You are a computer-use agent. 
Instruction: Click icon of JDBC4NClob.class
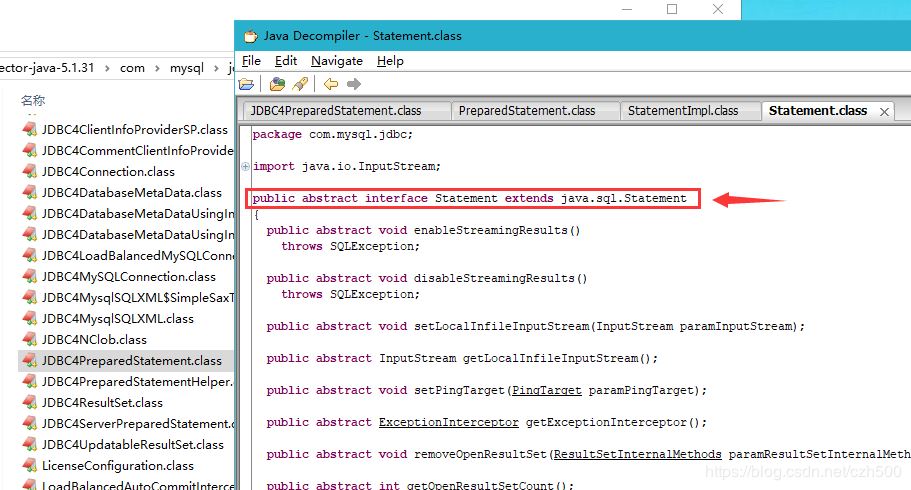30,339
